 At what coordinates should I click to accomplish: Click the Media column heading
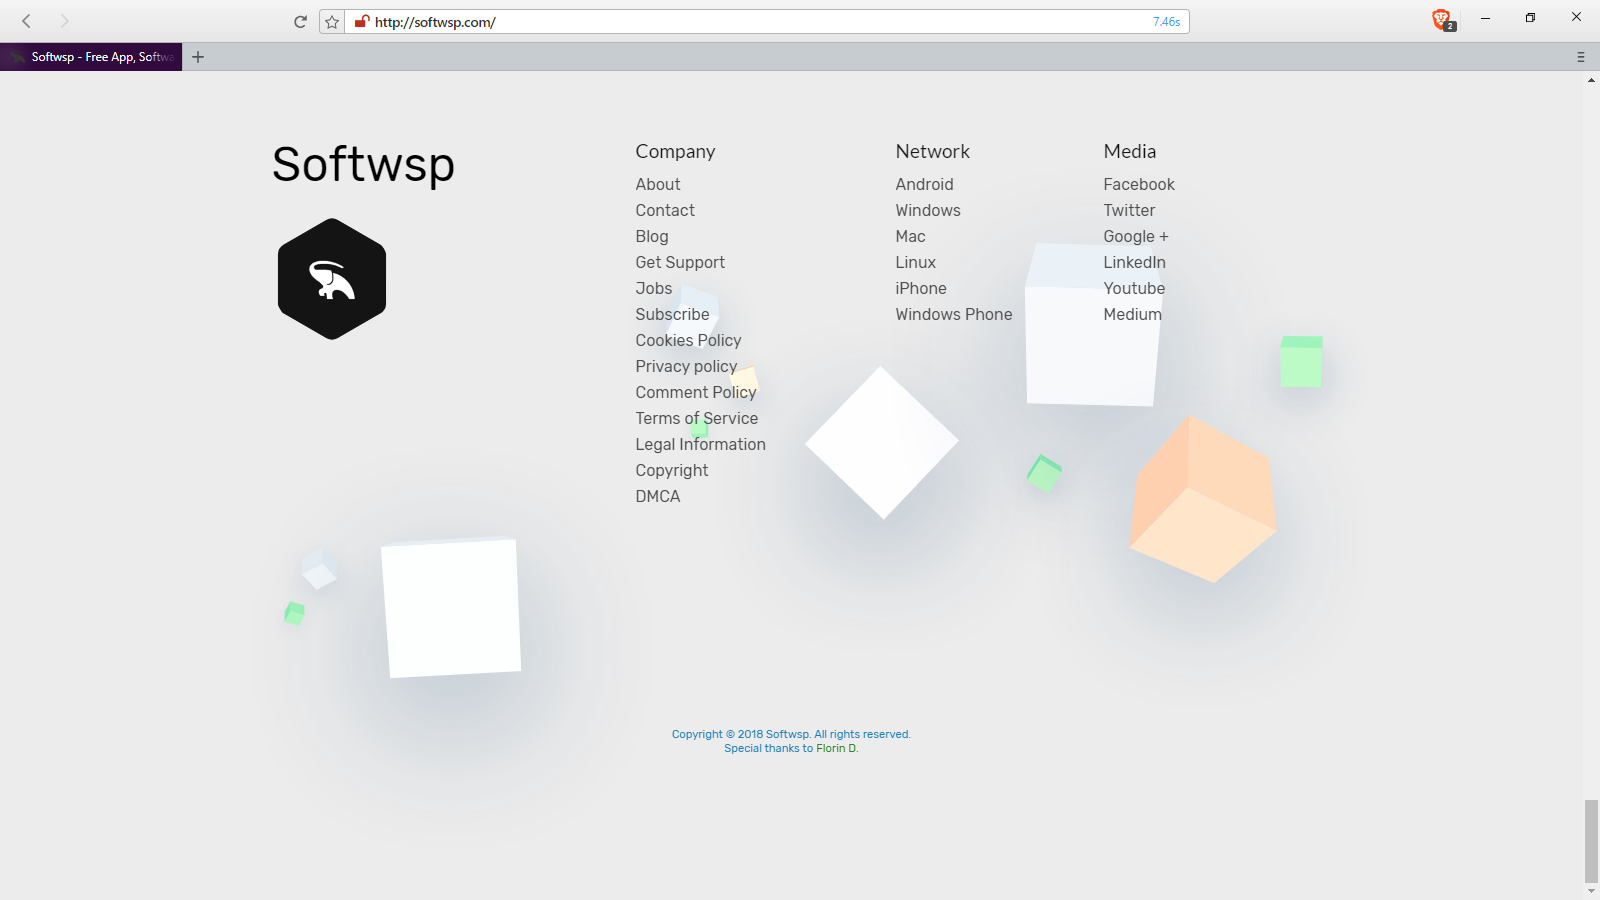pyautogui.click(x=1130, y=151)
